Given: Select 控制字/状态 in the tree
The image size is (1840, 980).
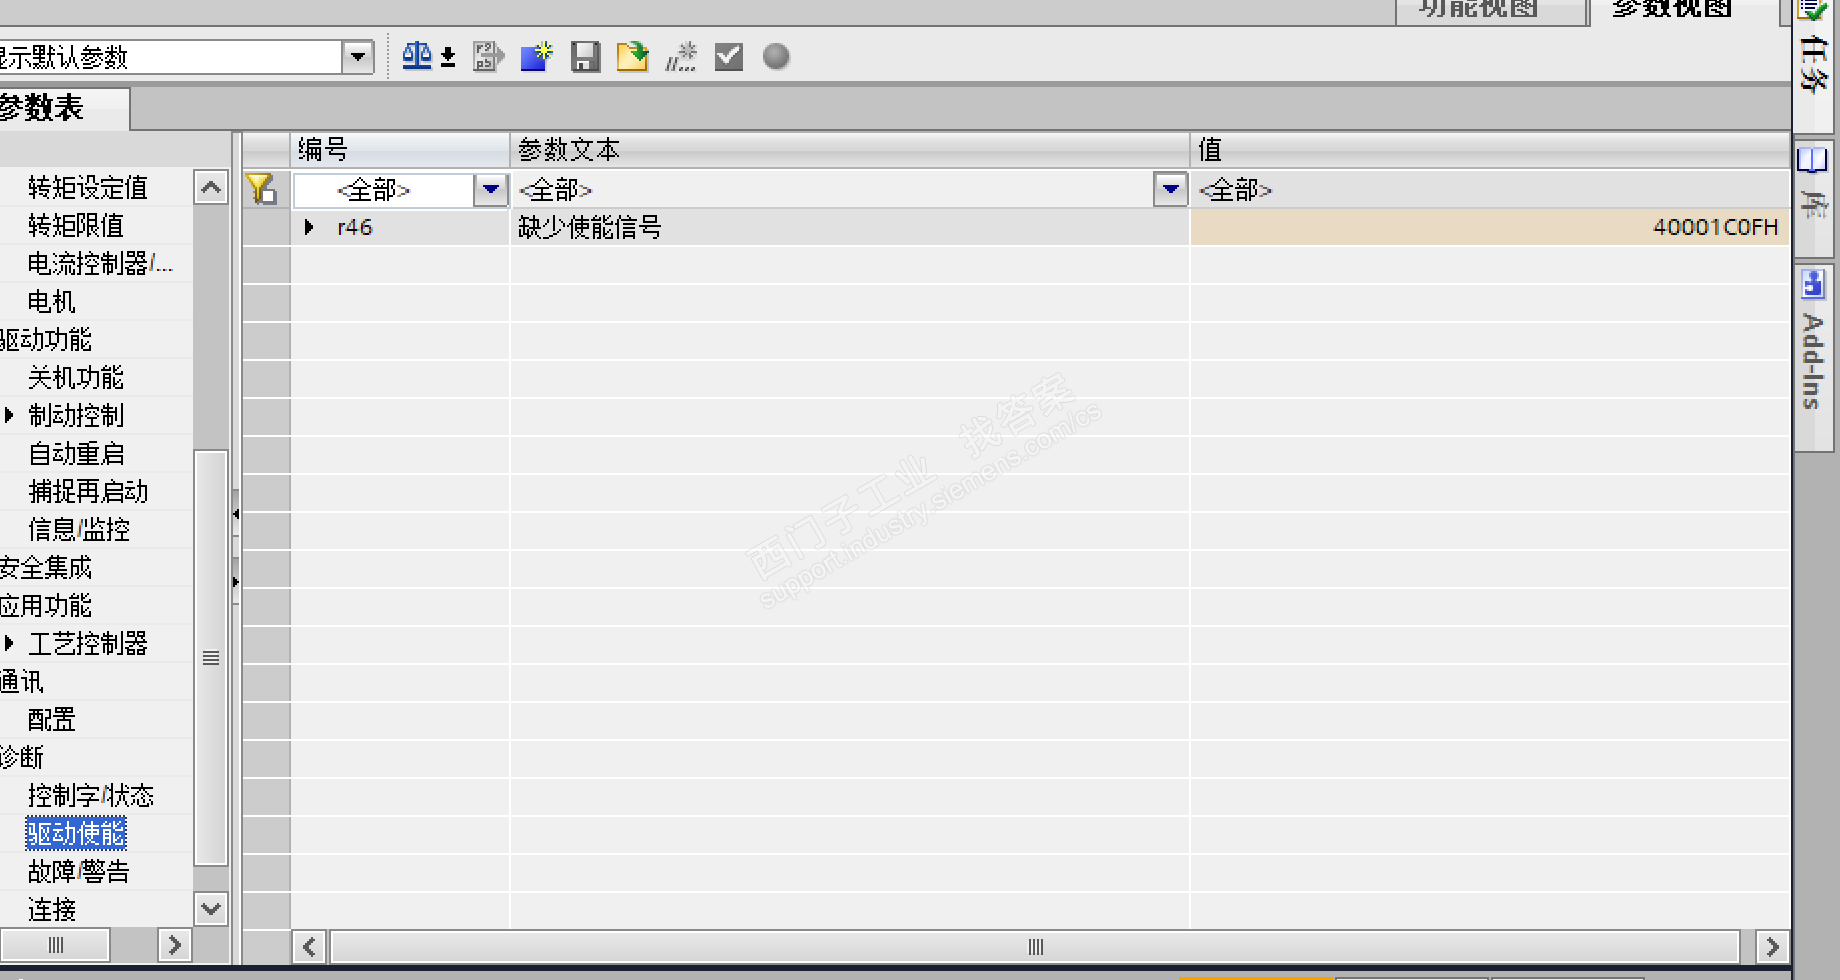Looking at the screenshot, I should (x=91, y=795).
